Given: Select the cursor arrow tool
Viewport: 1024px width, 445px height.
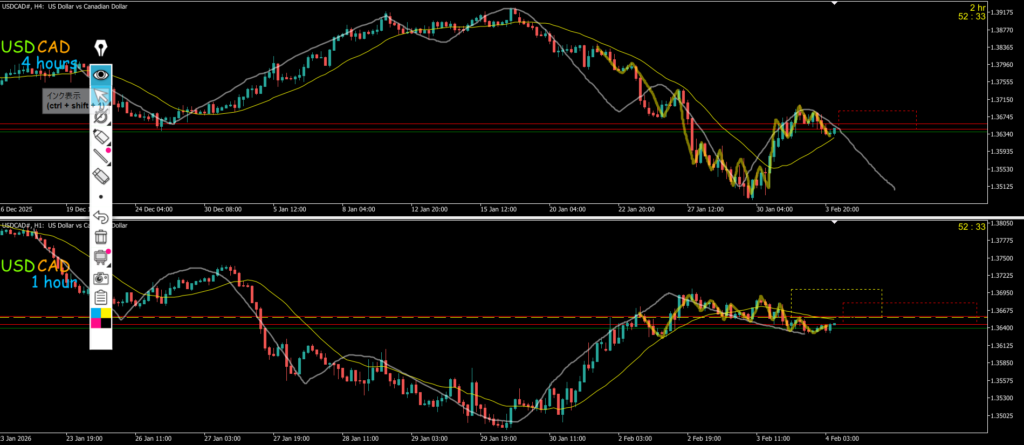Looking at the screenshot, I should point(100,96).
